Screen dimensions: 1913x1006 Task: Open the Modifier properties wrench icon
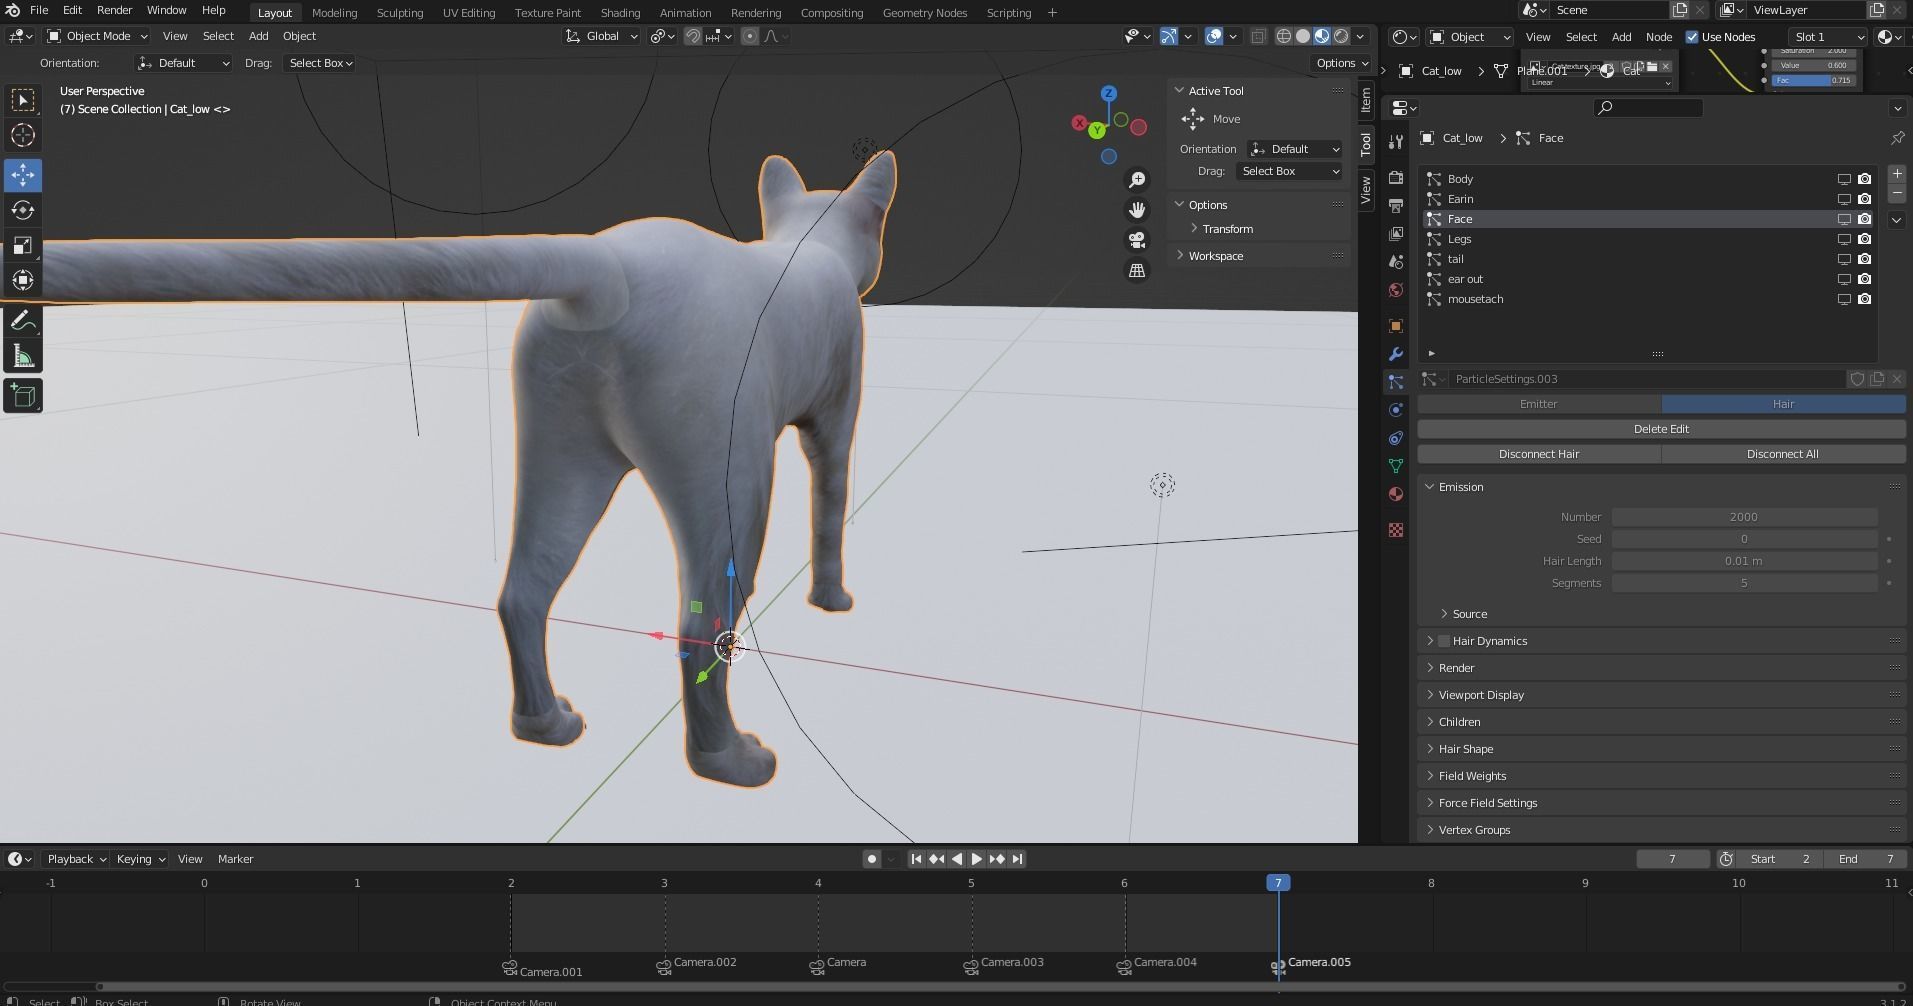[x=1396, y=354]
